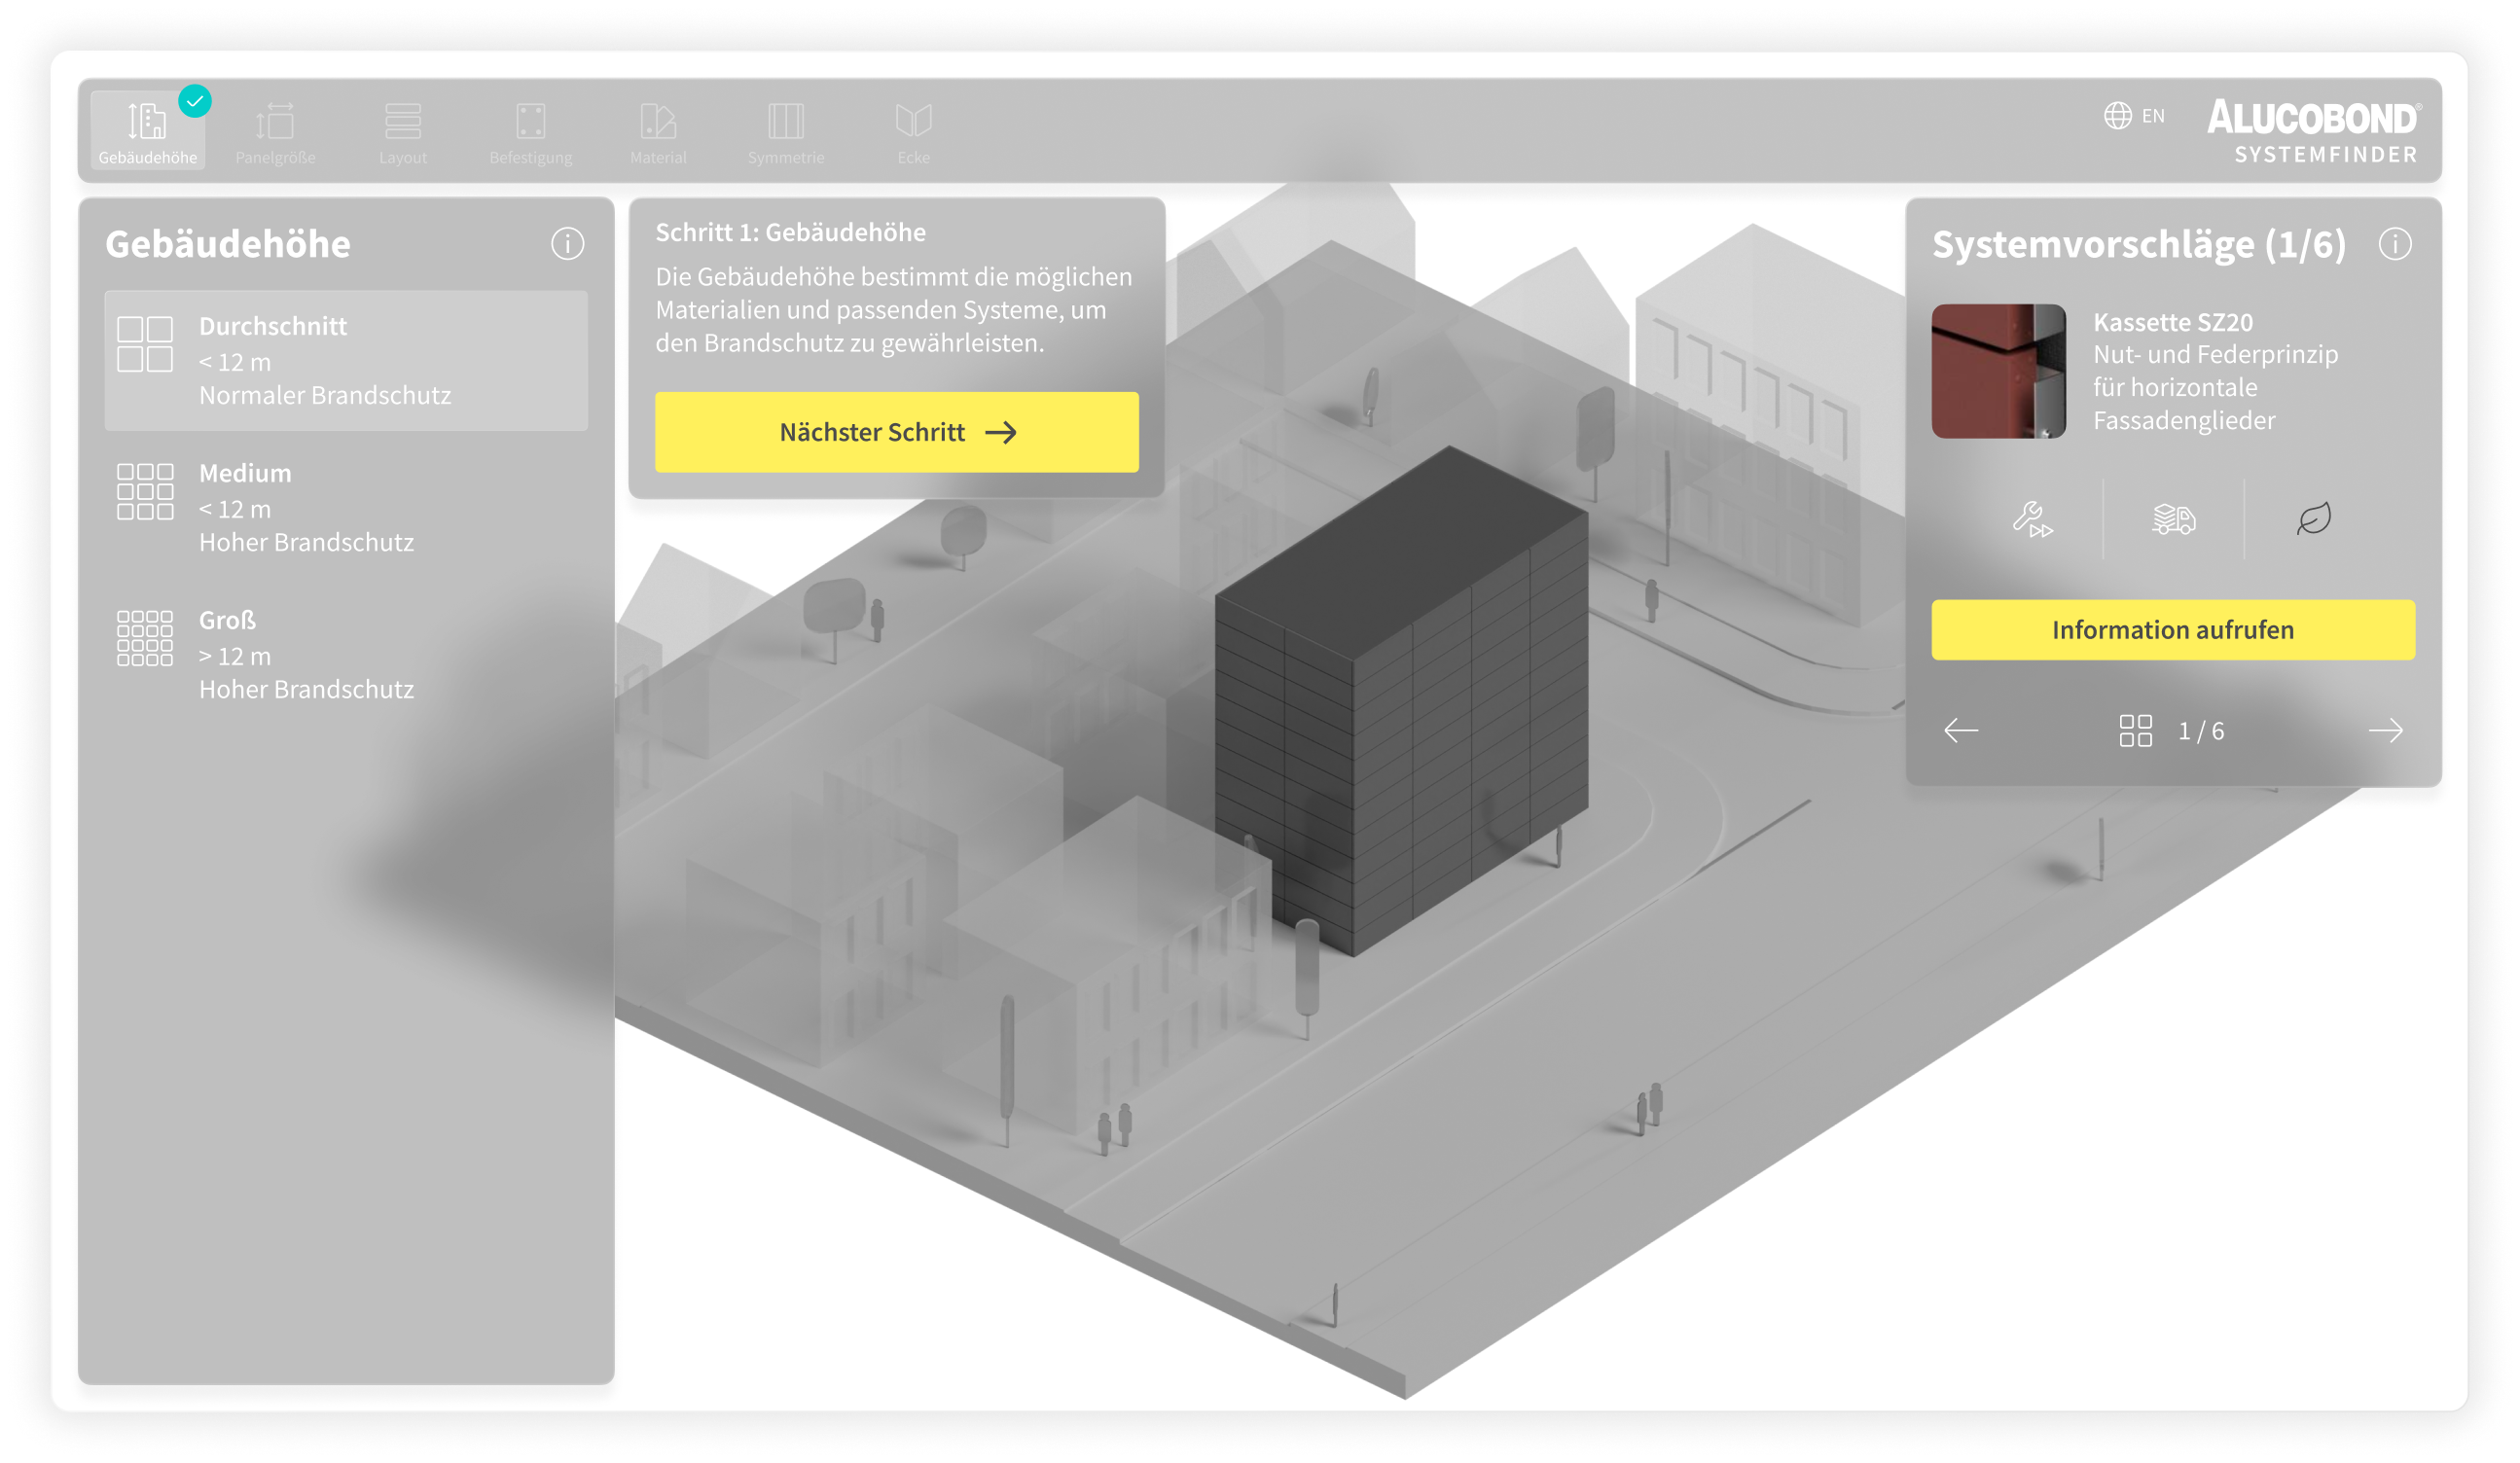Switch language with the EN globe selector
Image resolution: width=2520 pixels, height=1463 pixels.
coord(2134,116)
